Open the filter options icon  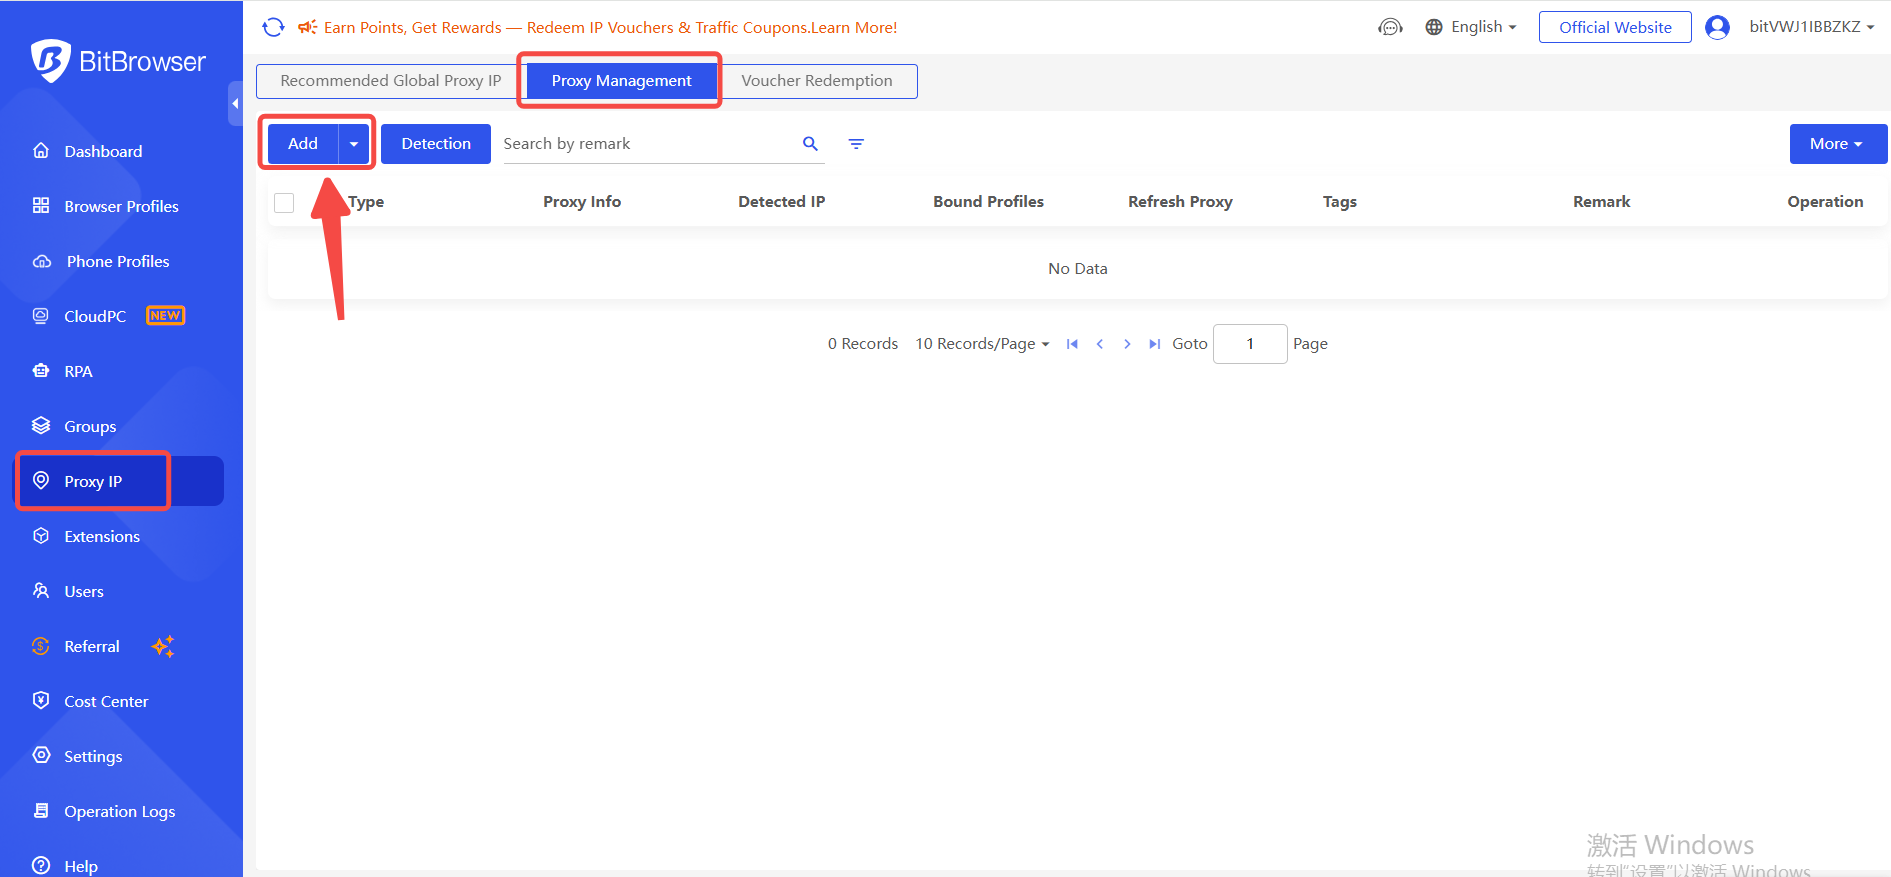point(856,144)
